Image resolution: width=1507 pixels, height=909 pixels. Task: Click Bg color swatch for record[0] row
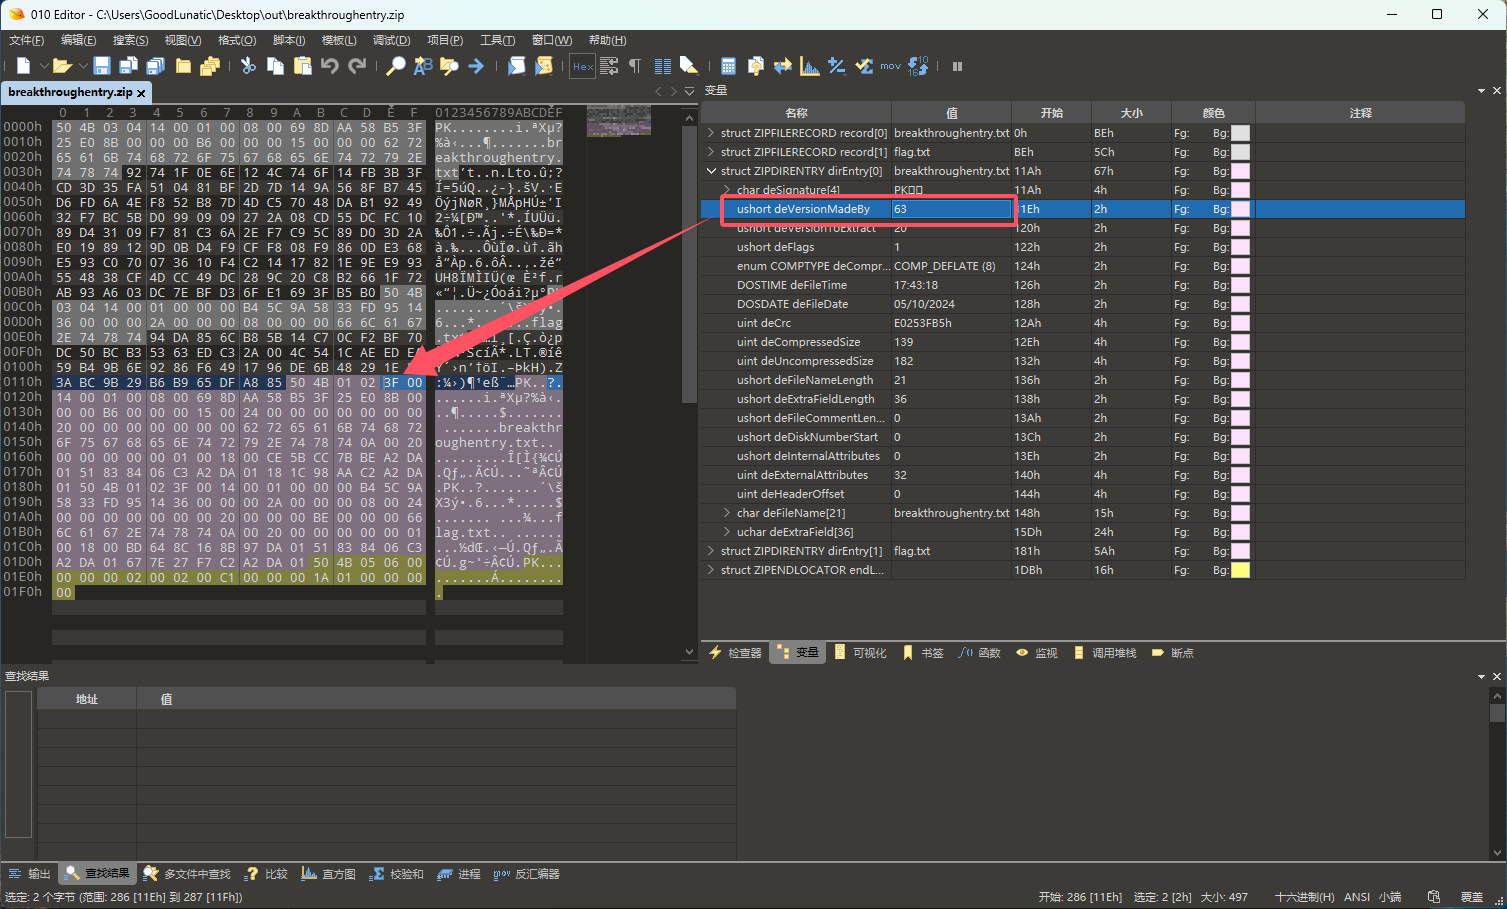tap(1240, 133)
